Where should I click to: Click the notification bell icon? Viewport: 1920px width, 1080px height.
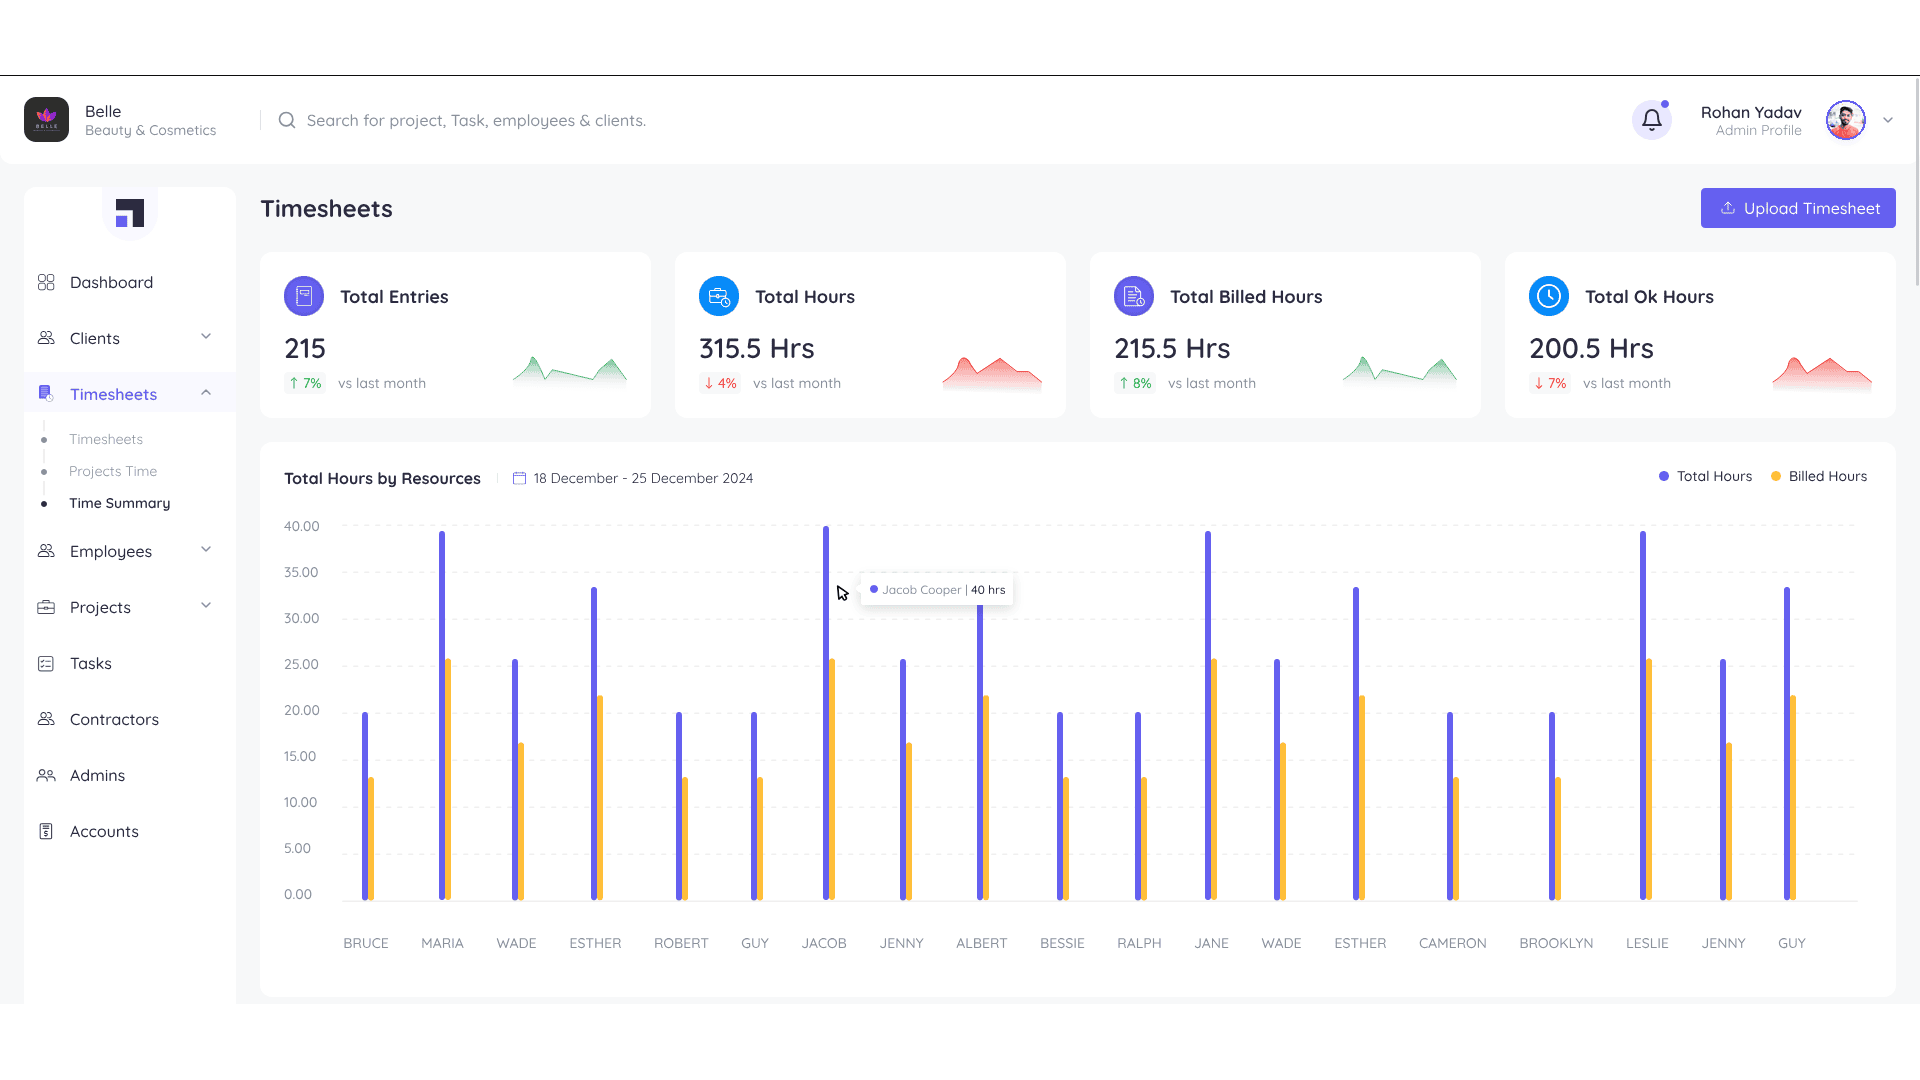1652,120
